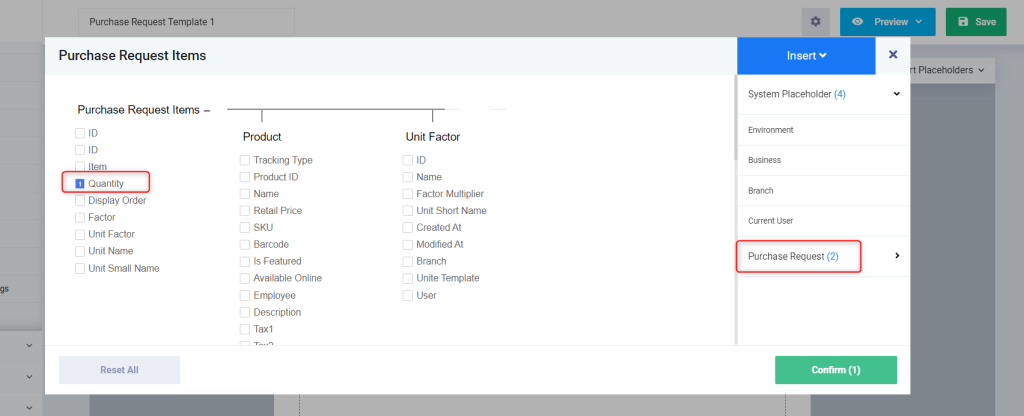Screen dimensions: 1024x416
Task: Check the Unit Small Name checkbox
Action: (80, 268)
